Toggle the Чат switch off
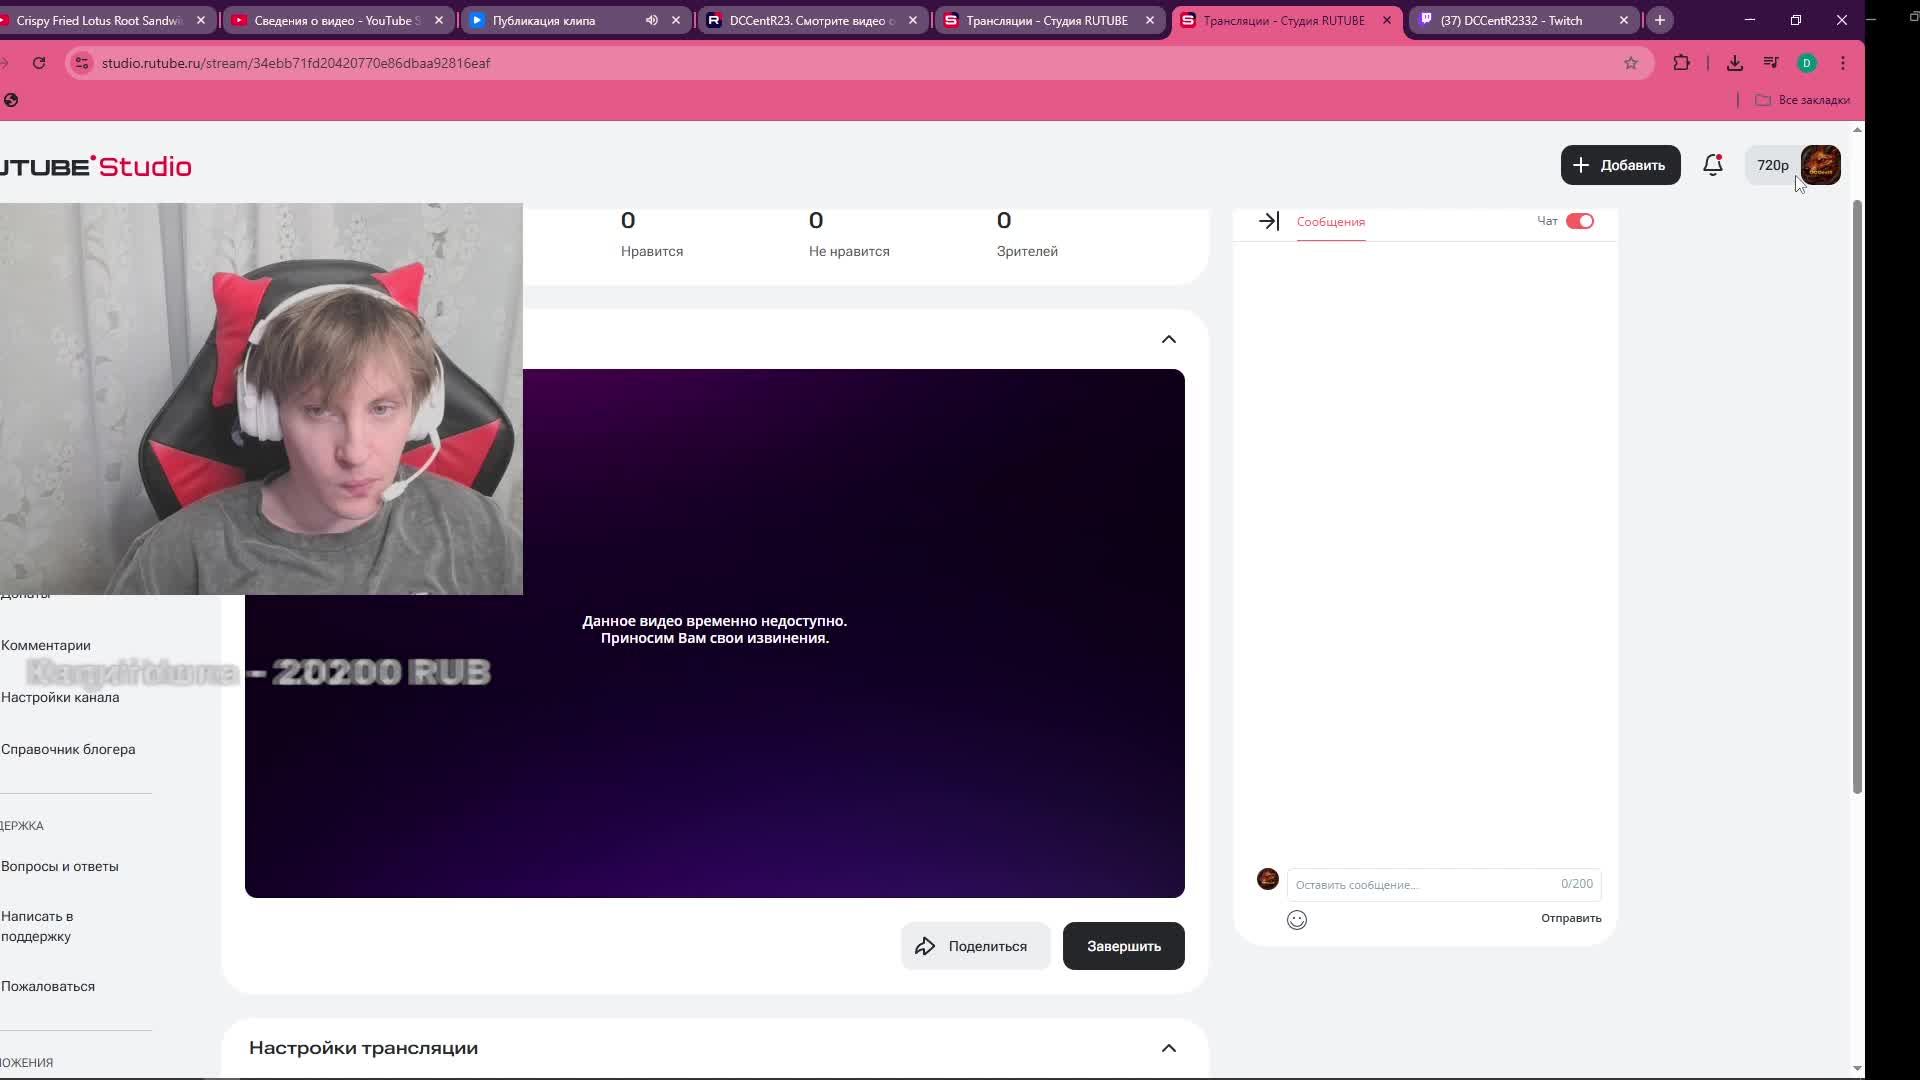The width and height of the screenshot is (1920, 1080). (1579, 221)
